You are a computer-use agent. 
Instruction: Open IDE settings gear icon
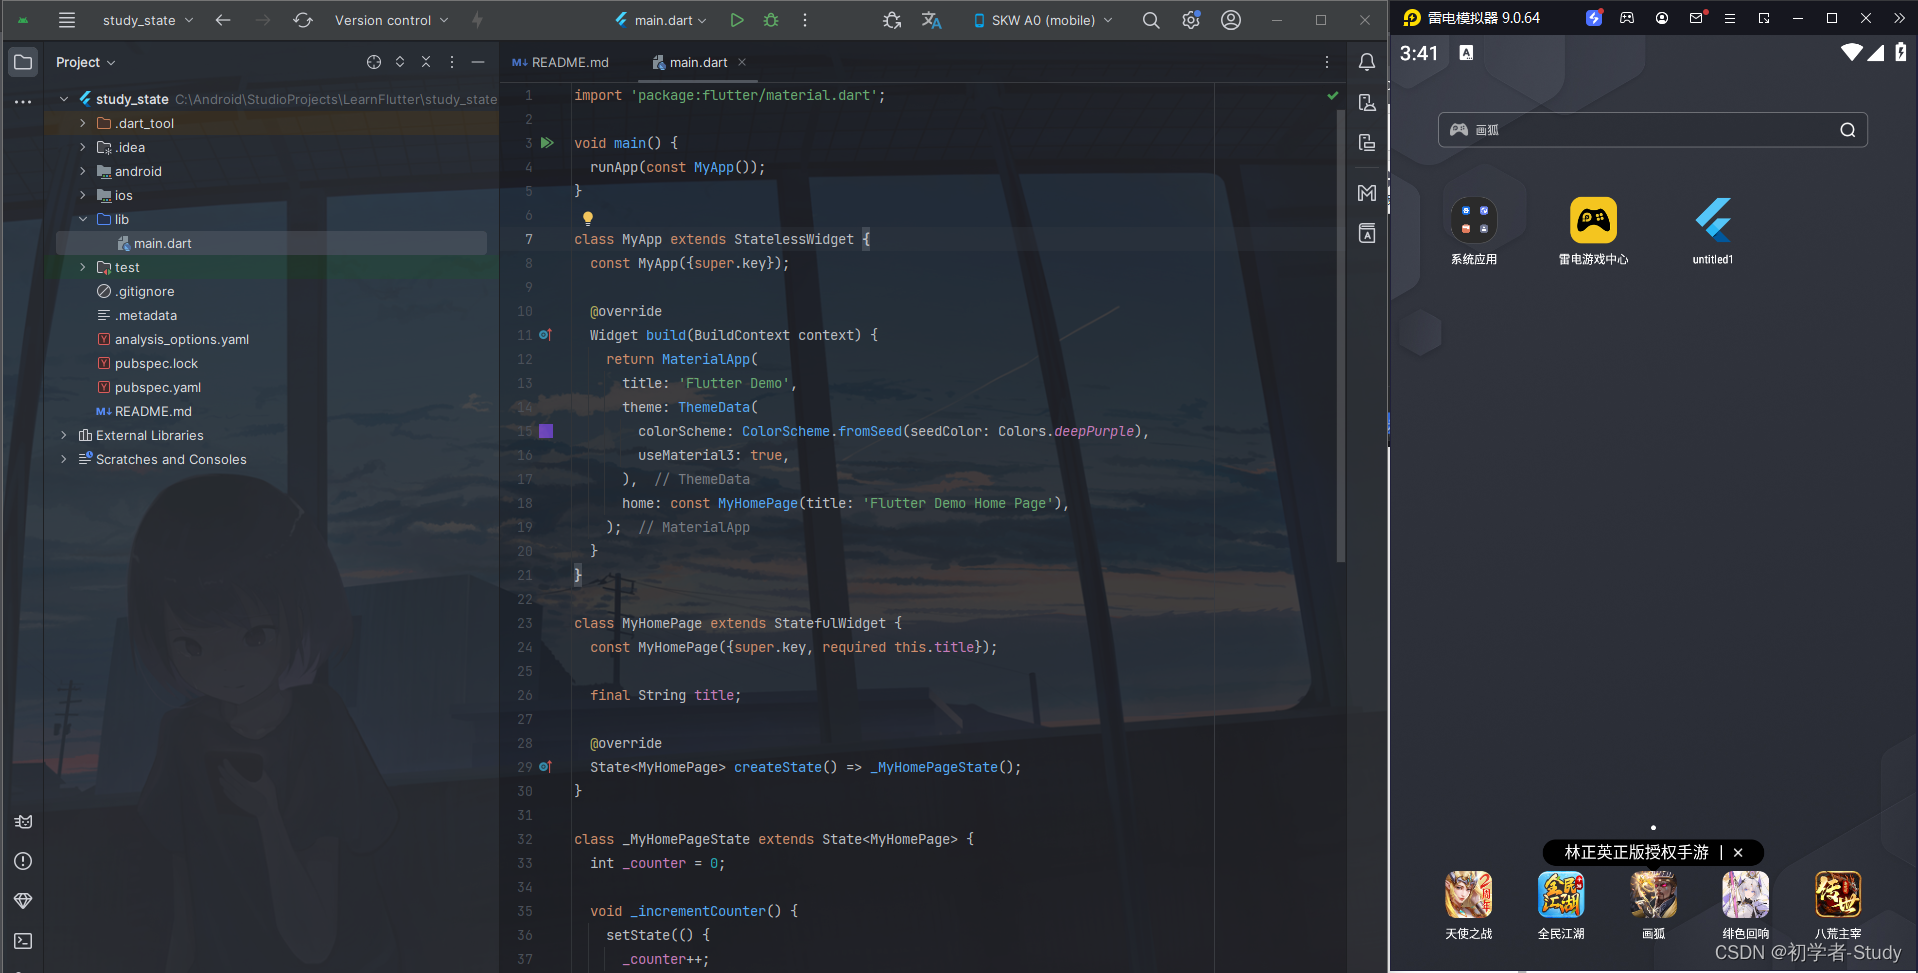(x=1191, y=20)
